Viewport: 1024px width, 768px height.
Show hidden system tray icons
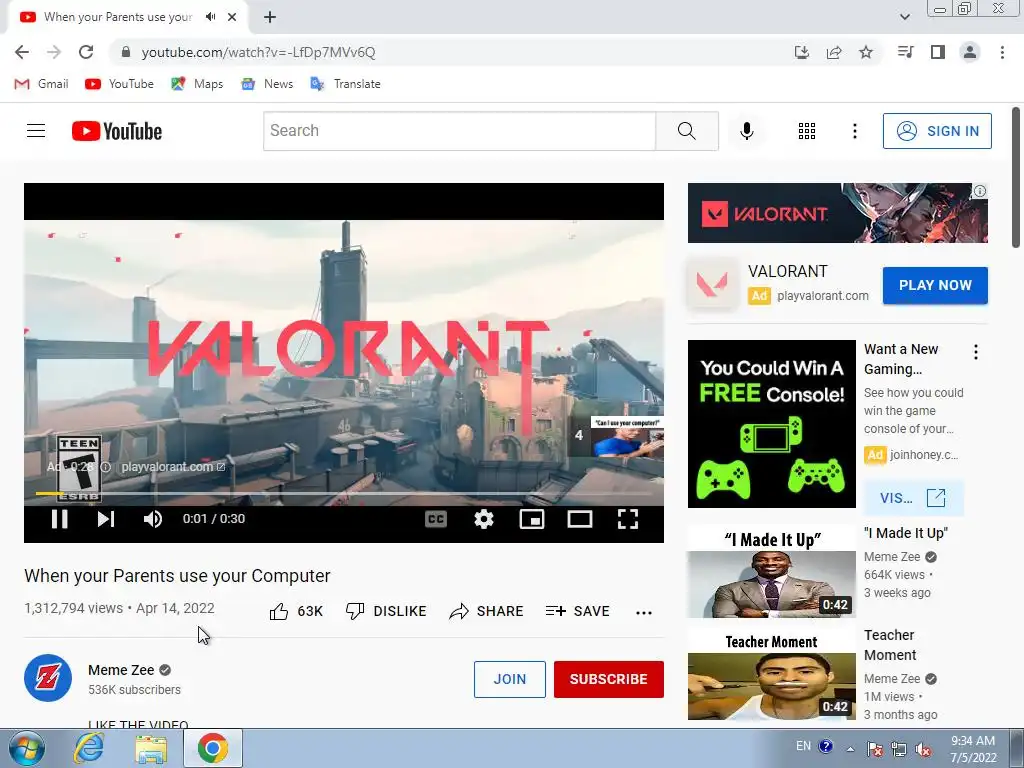[850, 749]
